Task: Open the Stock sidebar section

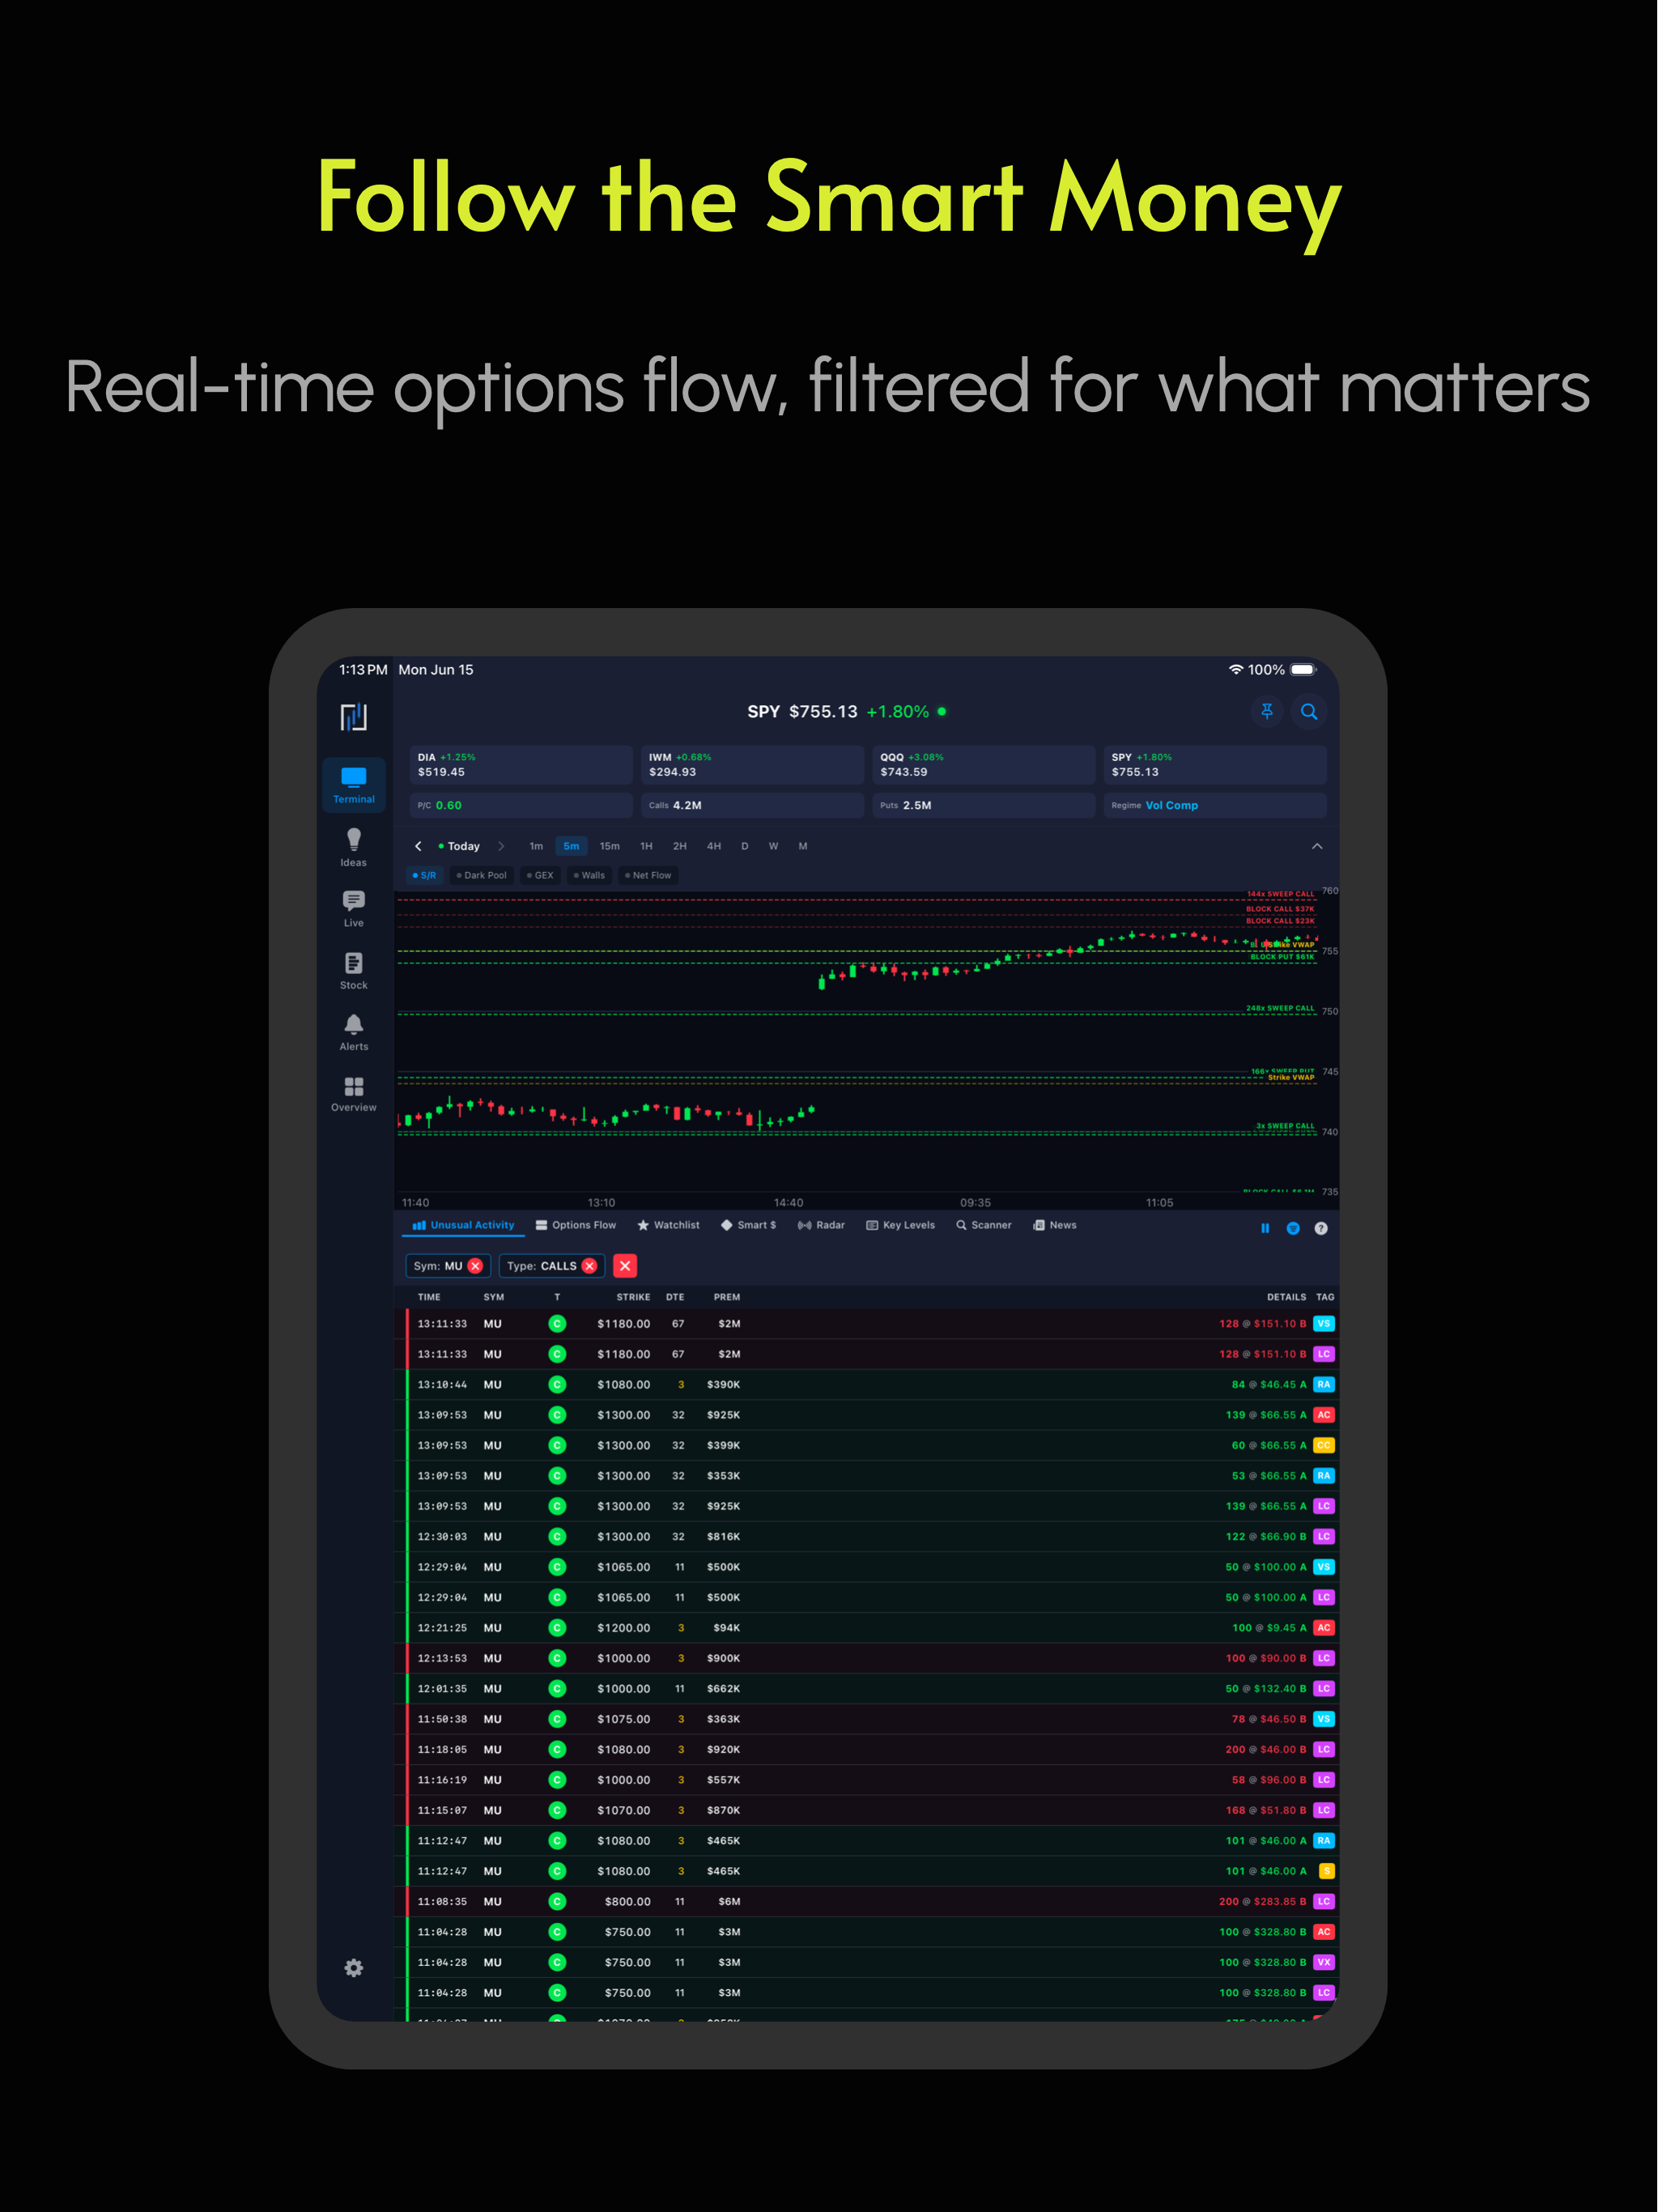Action: 353,970
